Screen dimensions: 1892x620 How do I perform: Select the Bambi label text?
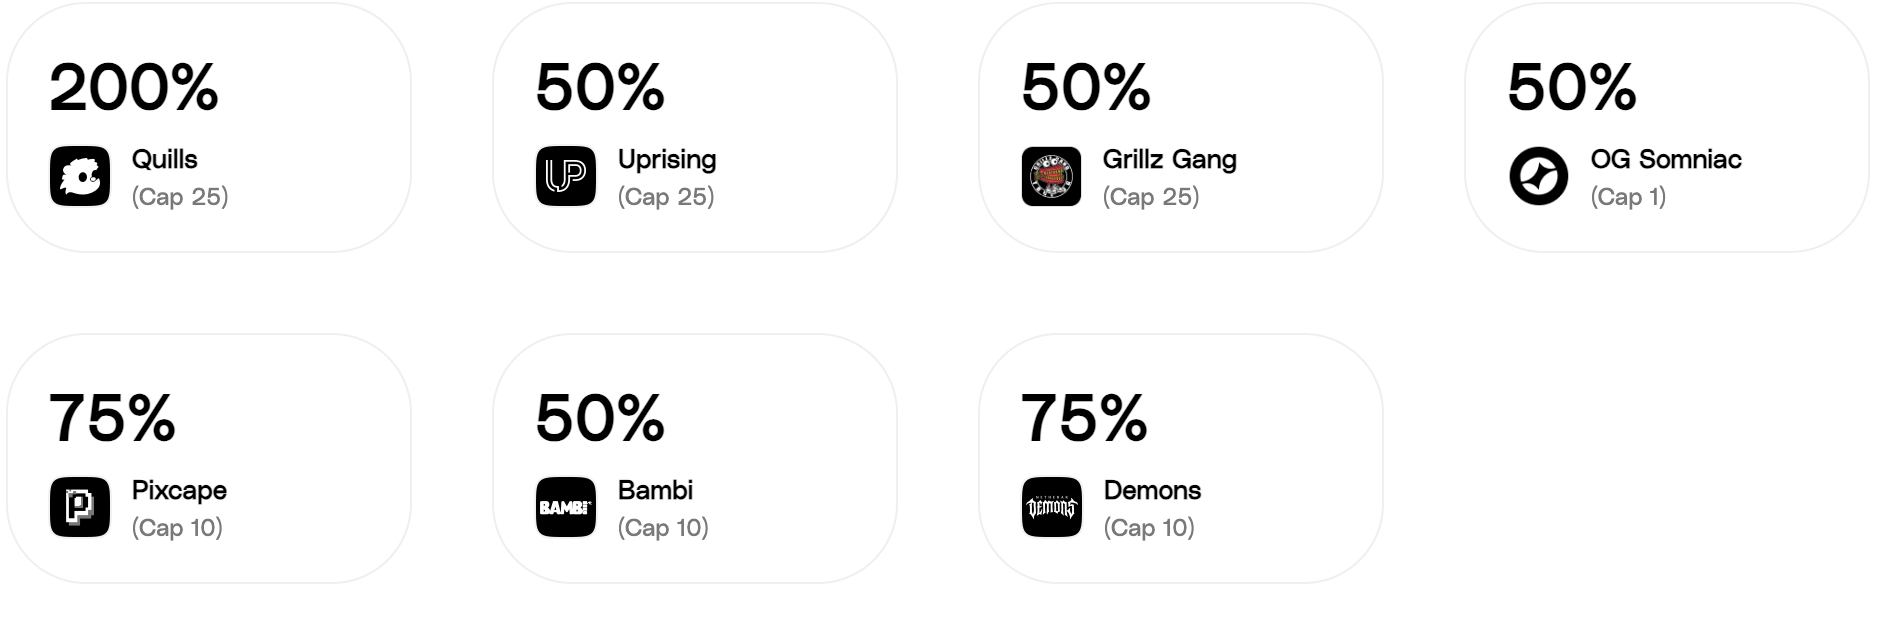[655, 490]
